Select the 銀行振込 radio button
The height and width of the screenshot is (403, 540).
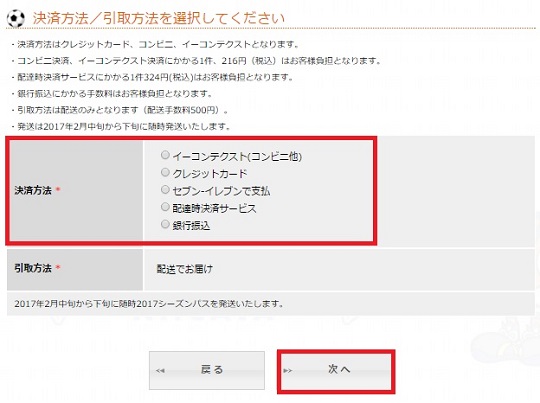click(165, 224)
